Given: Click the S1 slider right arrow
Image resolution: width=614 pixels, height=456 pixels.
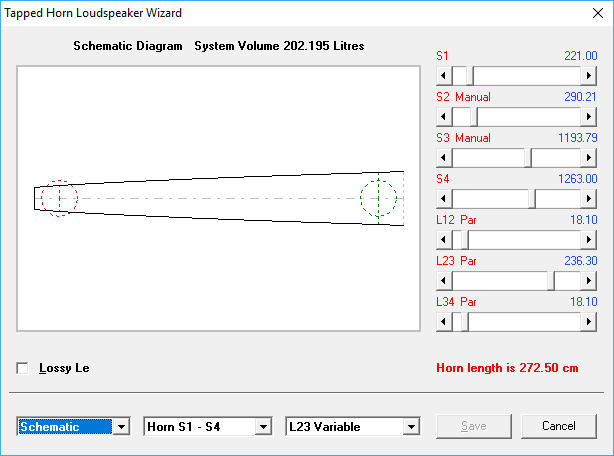Looking at the screenshot, I should click(590, 76).
